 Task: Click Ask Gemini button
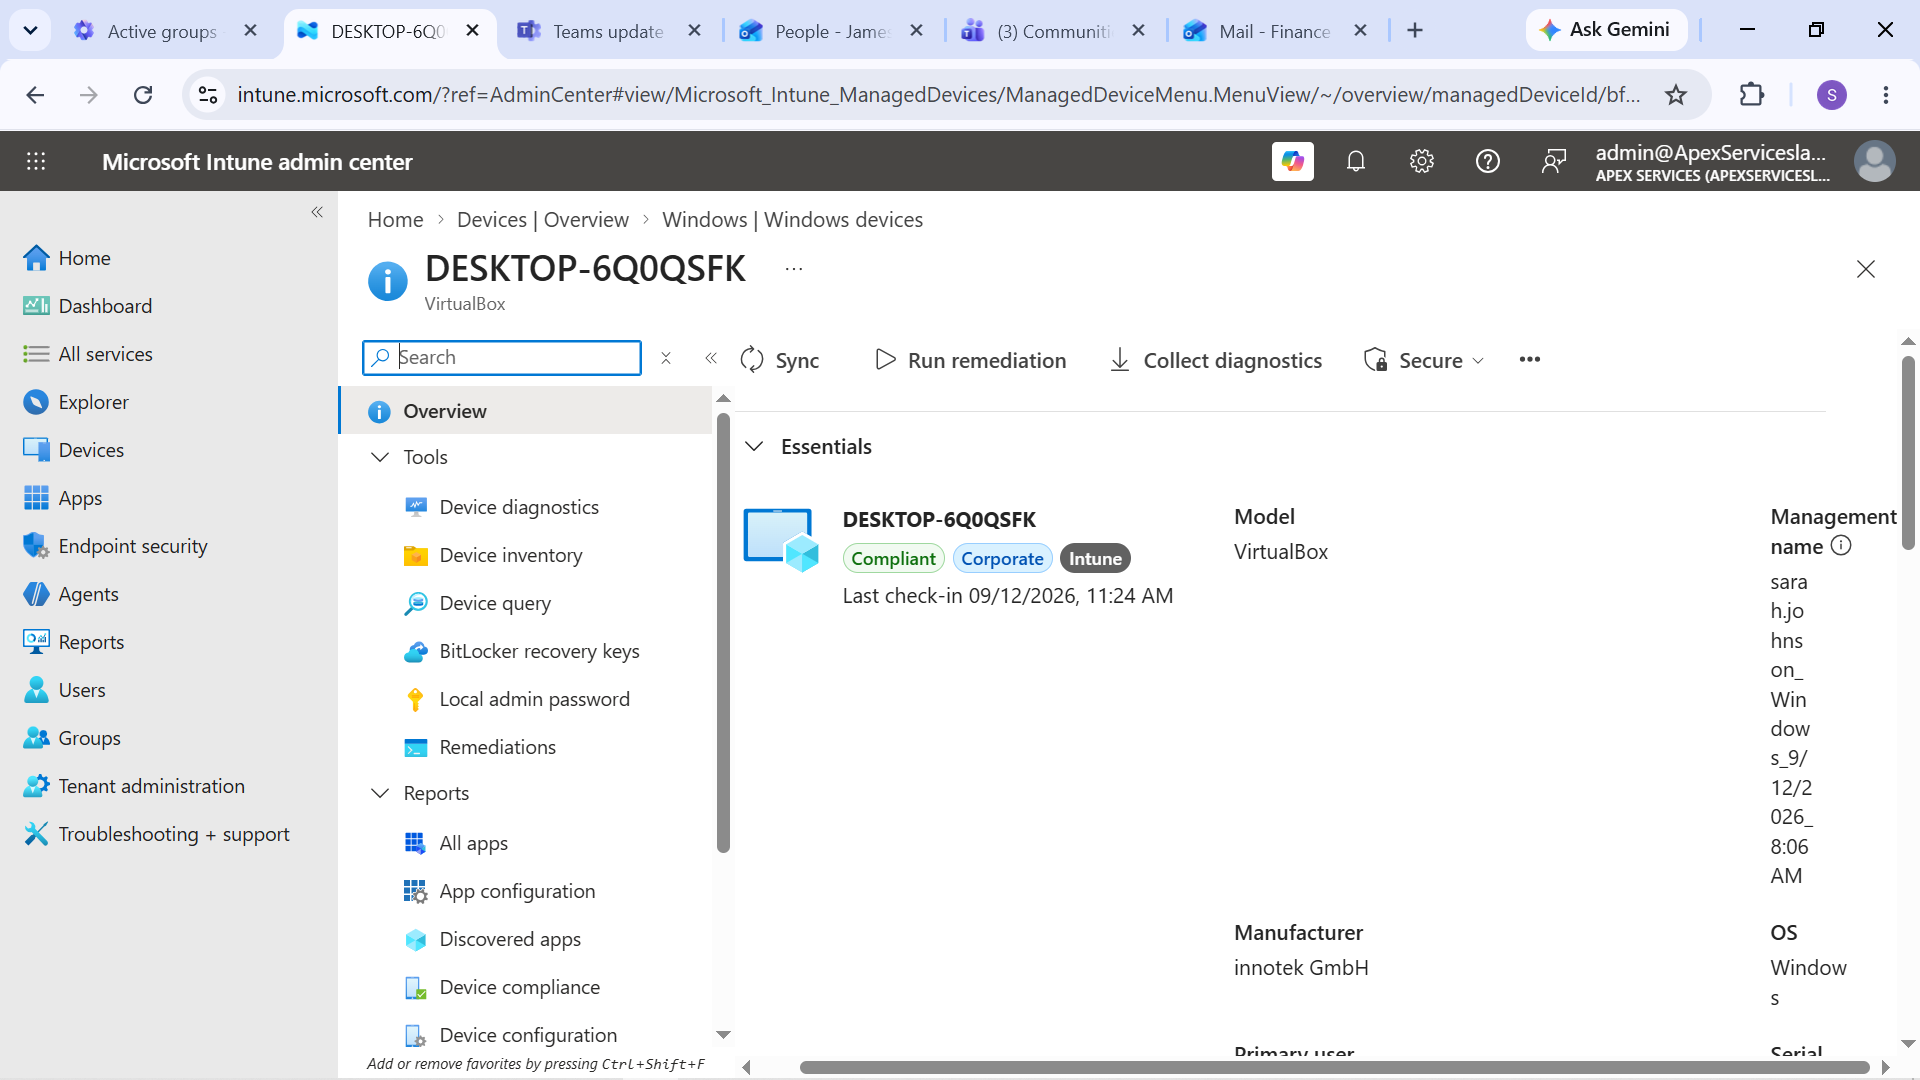coord(1606,30)
